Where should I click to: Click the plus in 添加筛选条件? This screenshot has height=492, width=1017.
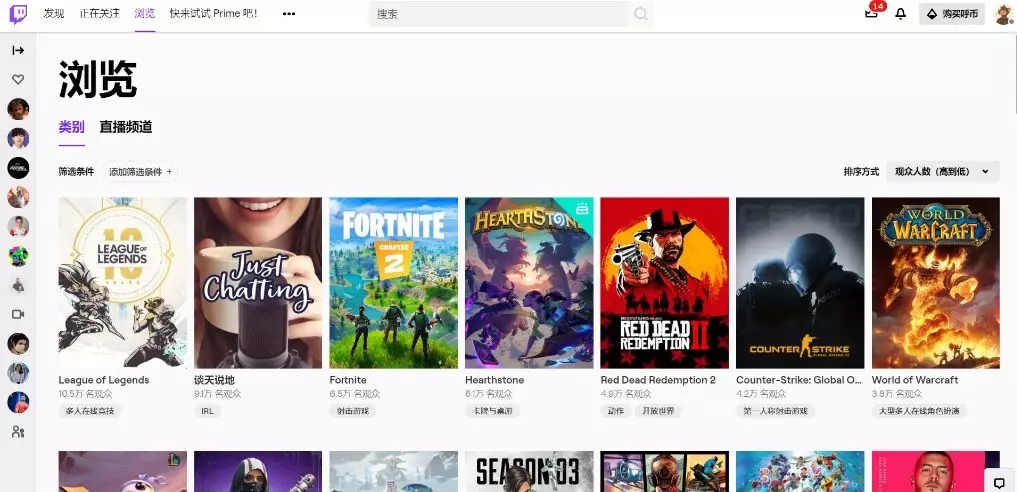[169, 172]
